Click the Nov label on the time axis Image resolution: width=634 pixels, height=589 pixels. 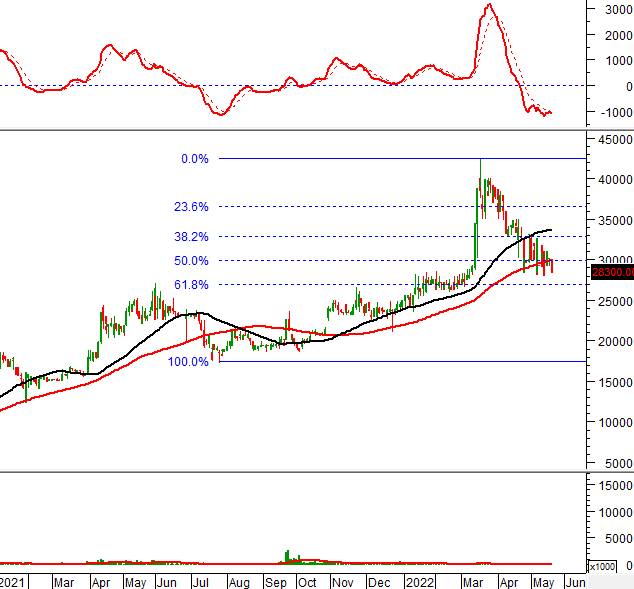pyautogui.click(x=342, y=581)
